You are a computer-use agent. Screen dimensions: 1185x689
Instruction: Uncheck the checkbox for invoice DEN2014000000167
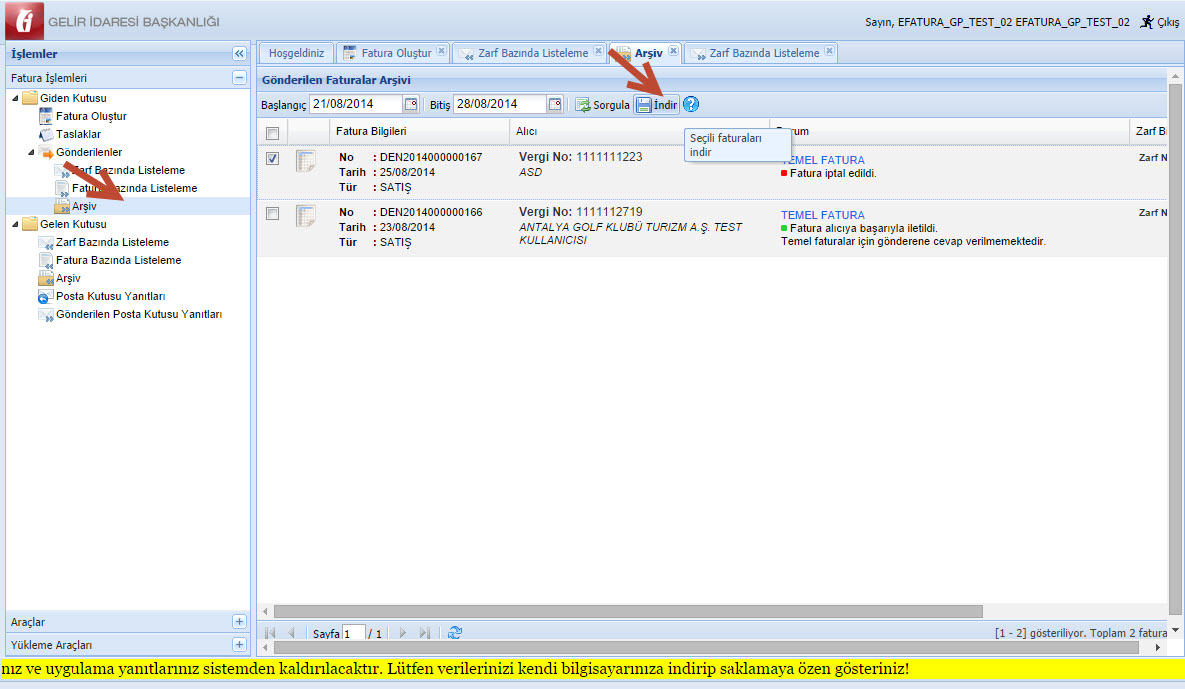(x=273, y=158)
